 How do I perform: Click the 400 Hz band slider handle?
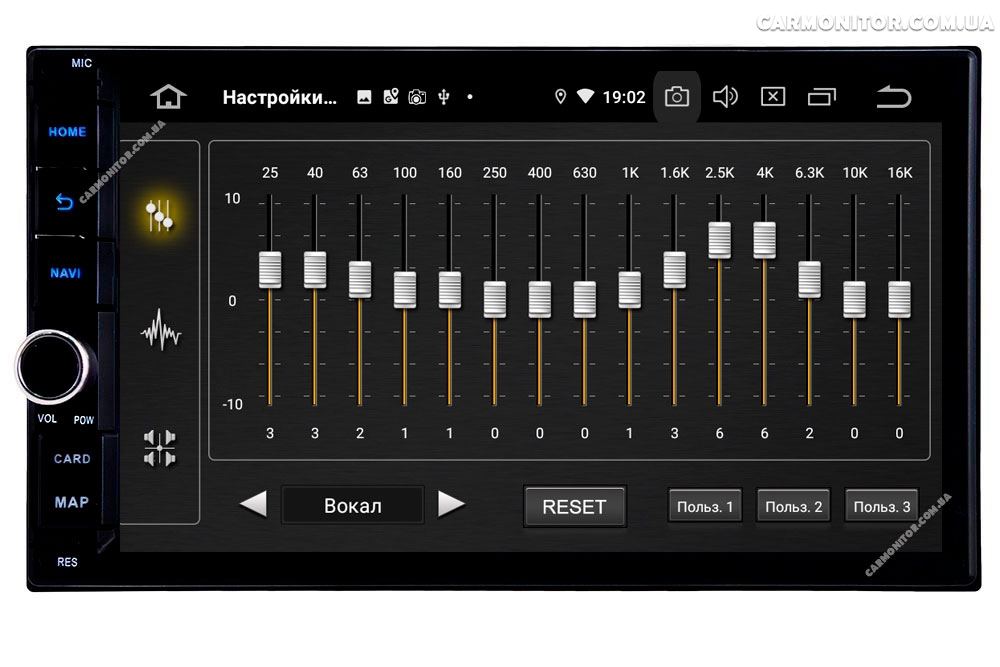540,299
